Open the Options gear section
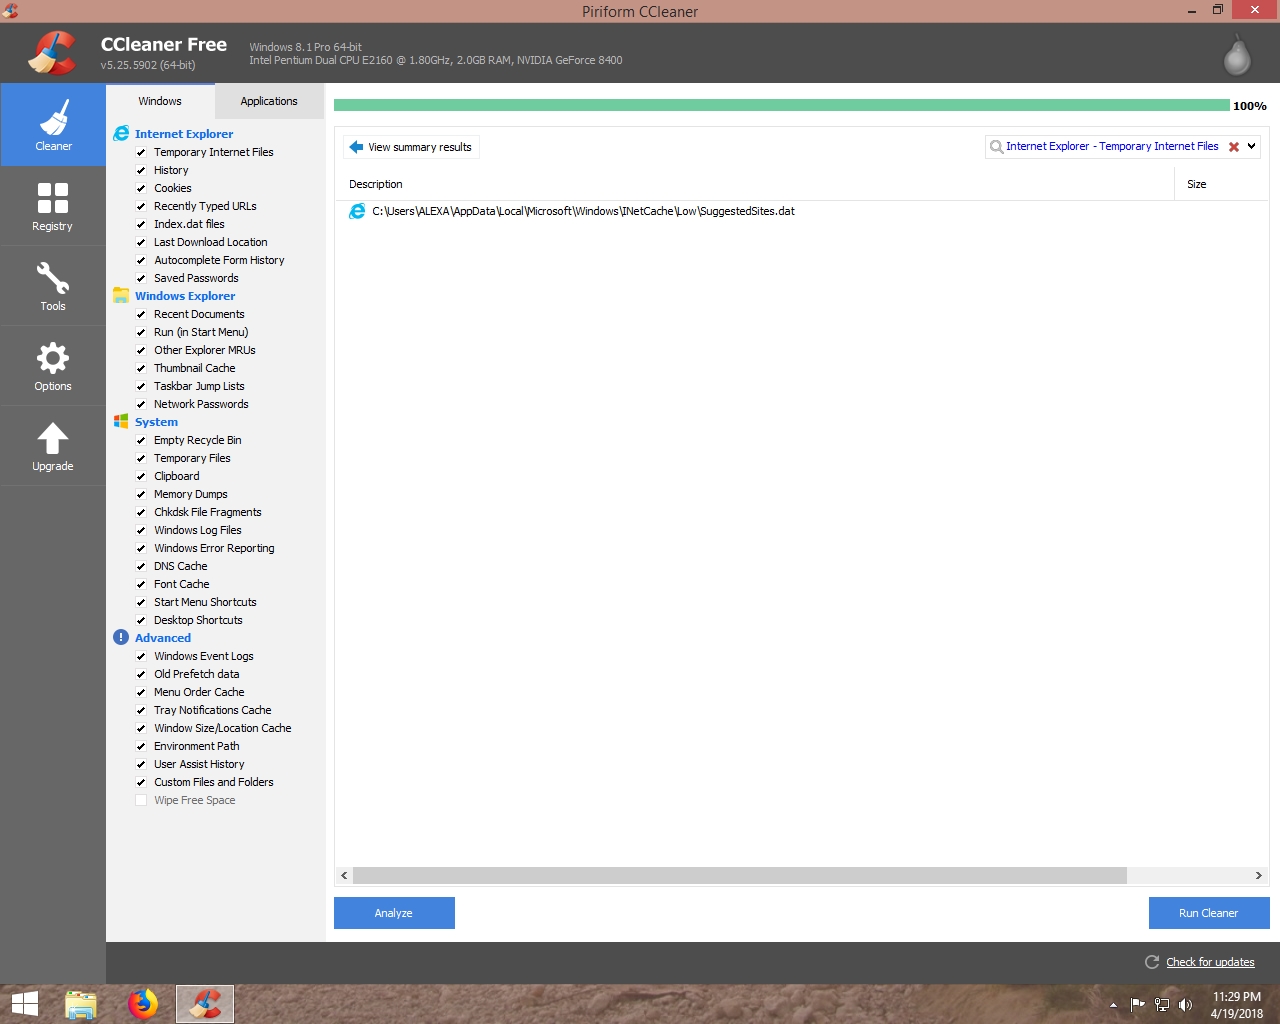1280x1024 pixels. coord(53,358)
